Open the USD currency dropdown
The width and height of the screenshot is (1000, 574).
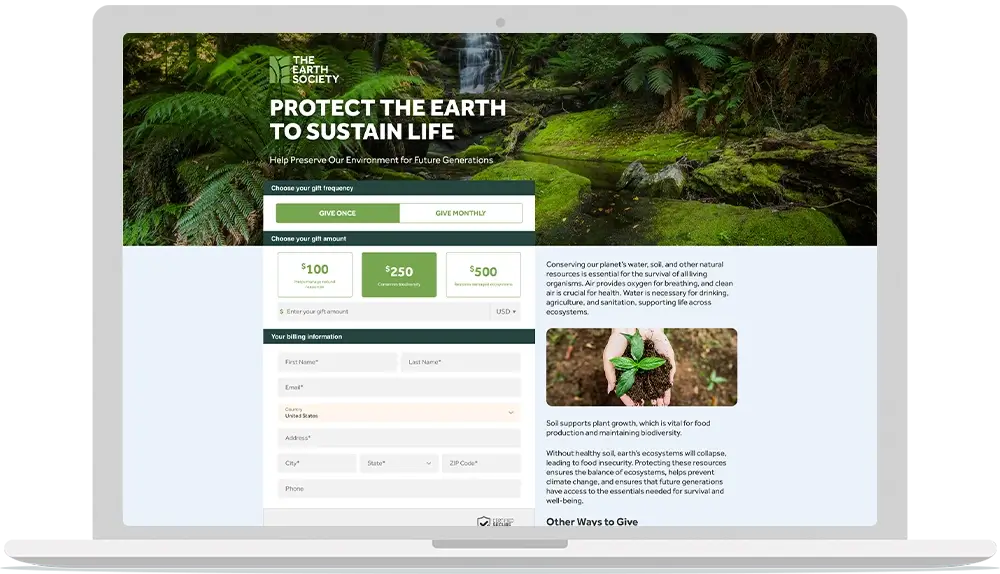coord(506,311)
